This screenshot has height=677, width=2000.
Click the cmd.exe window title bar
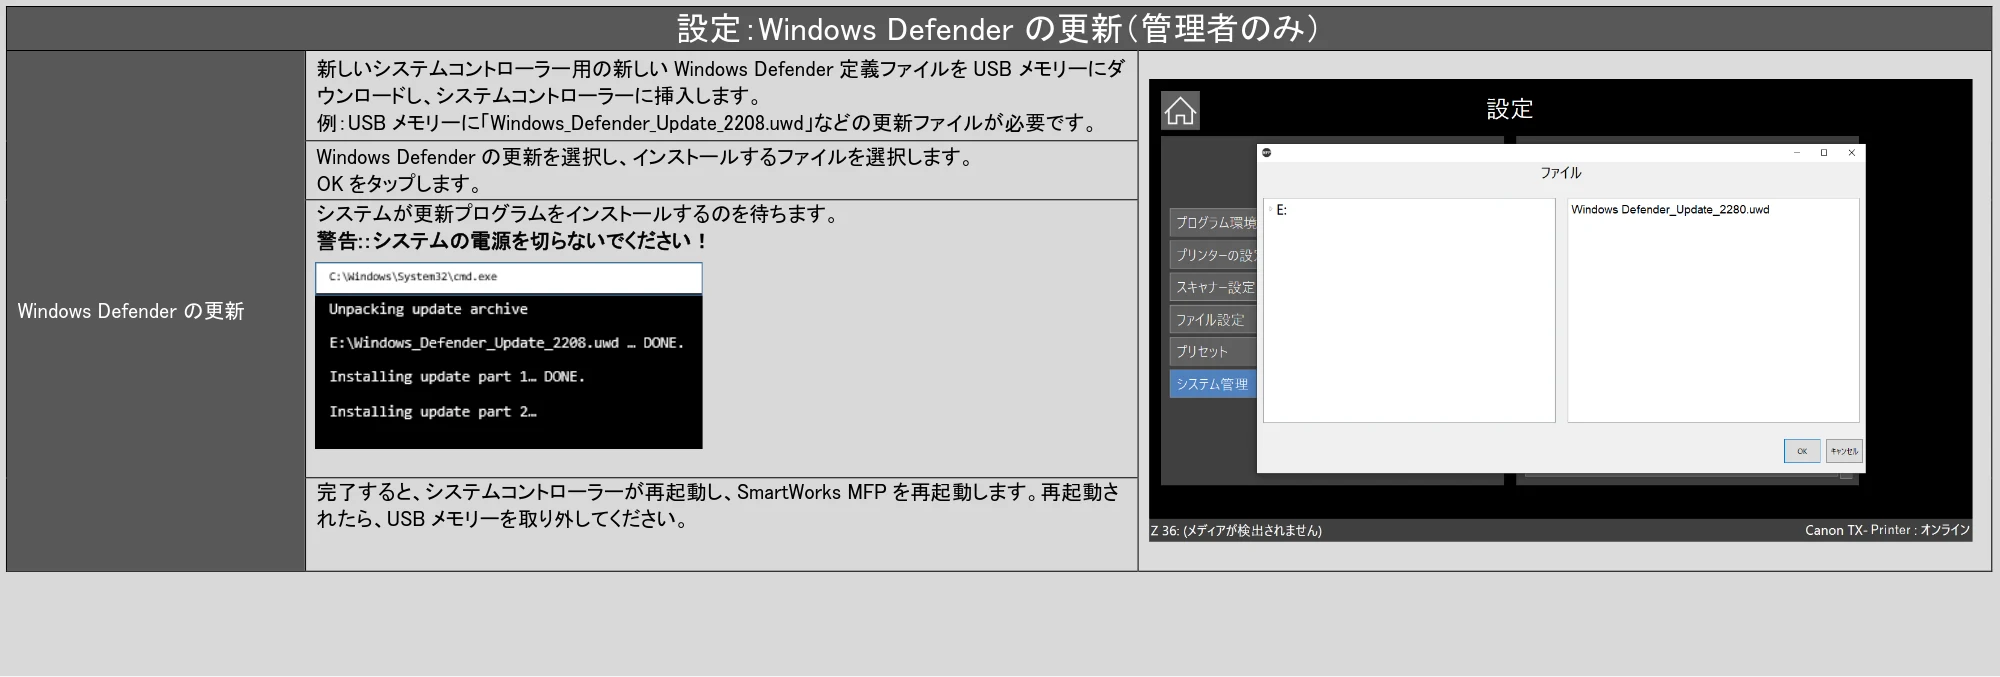pyautogui.click(x=508, y=277)
